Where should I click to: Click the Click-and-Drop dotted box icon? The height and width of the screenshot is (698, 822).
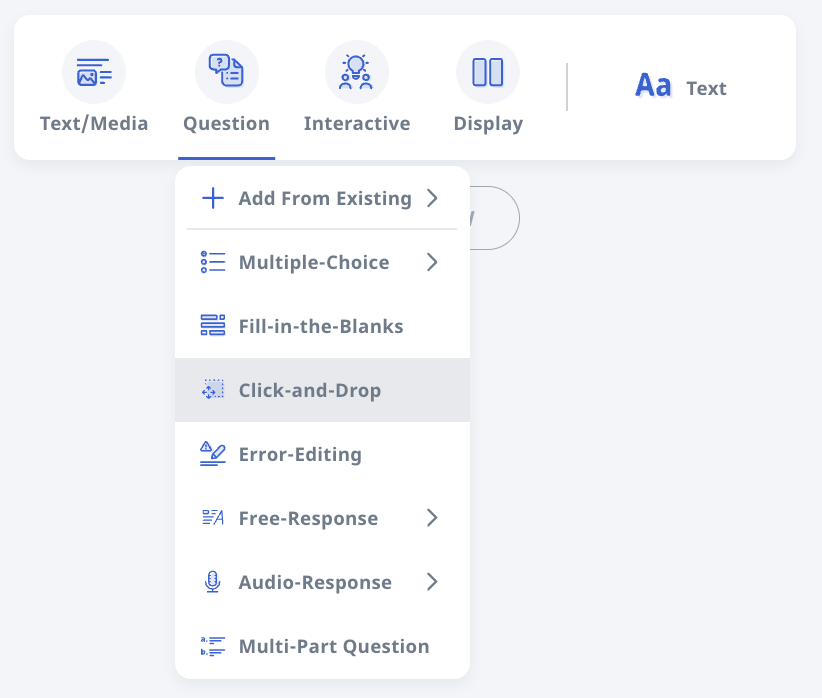213,390
